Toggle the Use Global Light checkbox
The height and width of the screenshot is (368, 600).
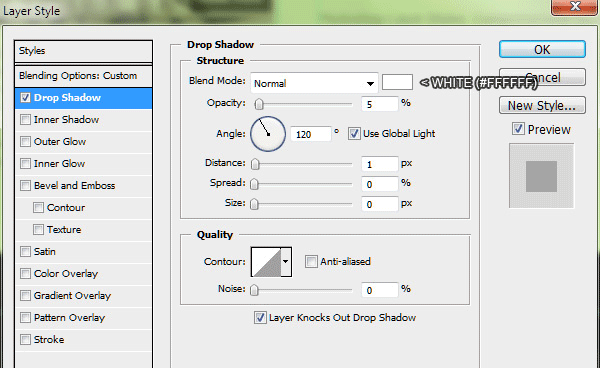(354, 134)
